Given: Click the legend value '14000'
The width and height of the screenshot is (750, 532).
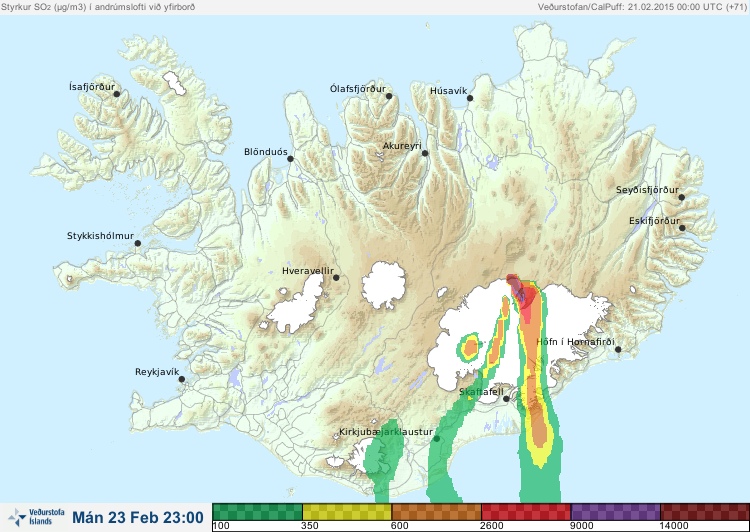Looking at the screenshot, I should pos(674,526).
